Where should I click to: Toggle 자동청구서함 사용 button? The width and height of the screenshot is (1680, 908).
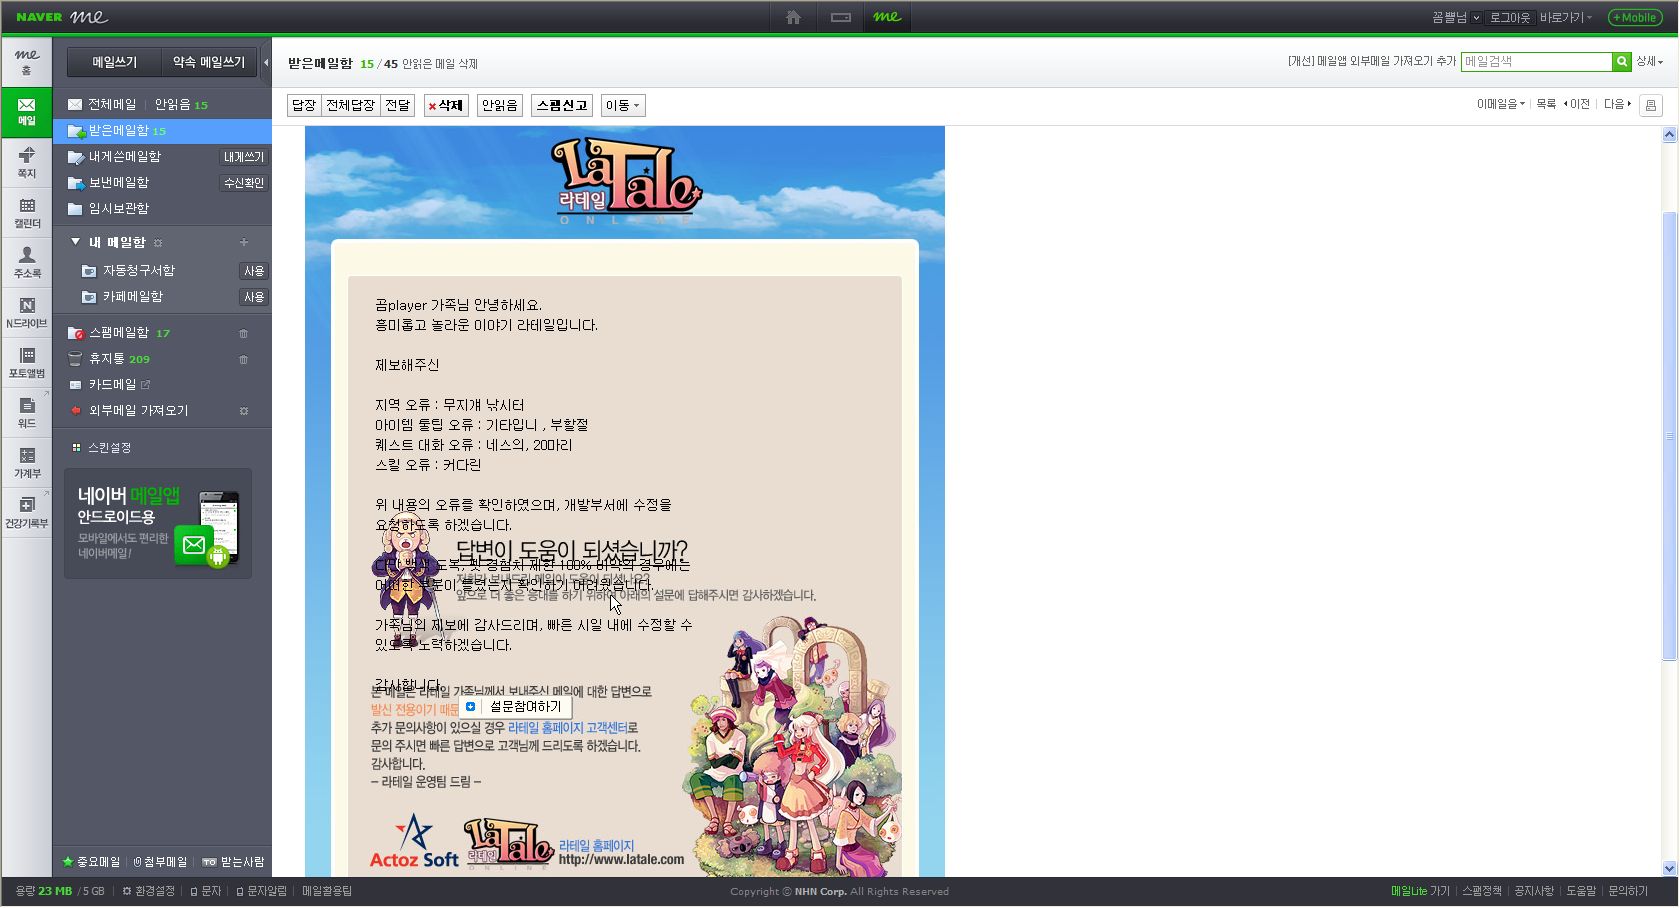point(254,271)
